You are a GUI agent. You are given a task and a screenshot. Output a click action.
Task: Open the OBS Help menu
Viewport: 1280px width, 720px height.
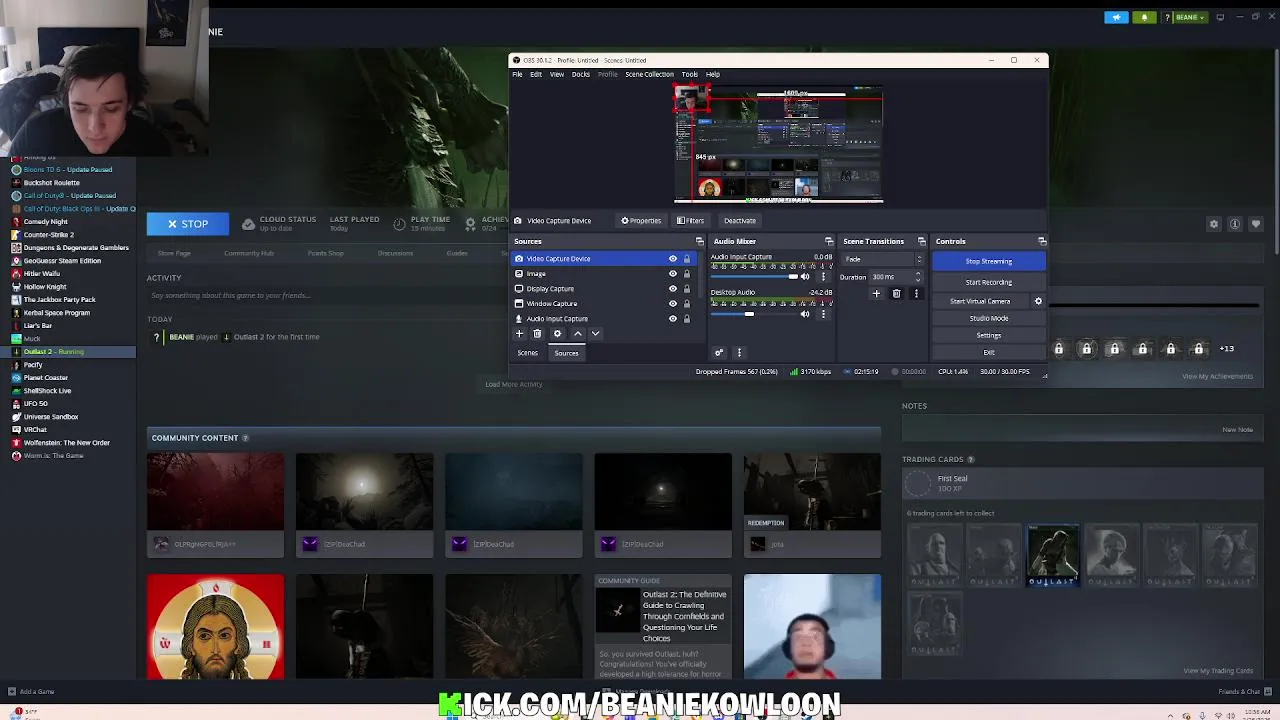tap(713, 74)
